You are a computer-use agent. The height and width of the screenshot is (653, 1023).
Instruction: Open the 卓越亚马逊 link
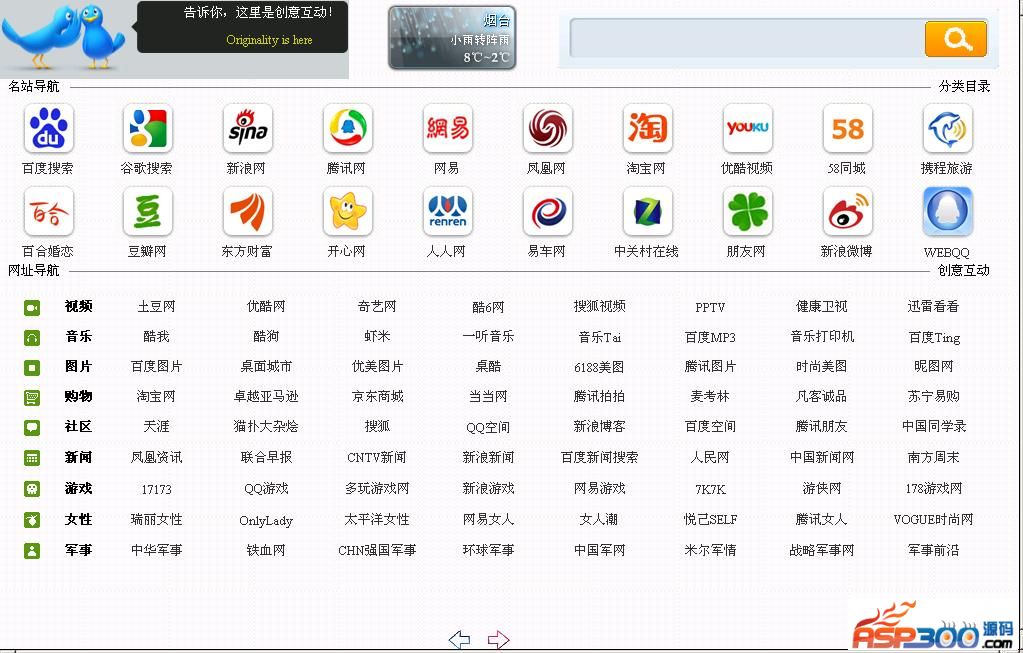pos(266,396)
